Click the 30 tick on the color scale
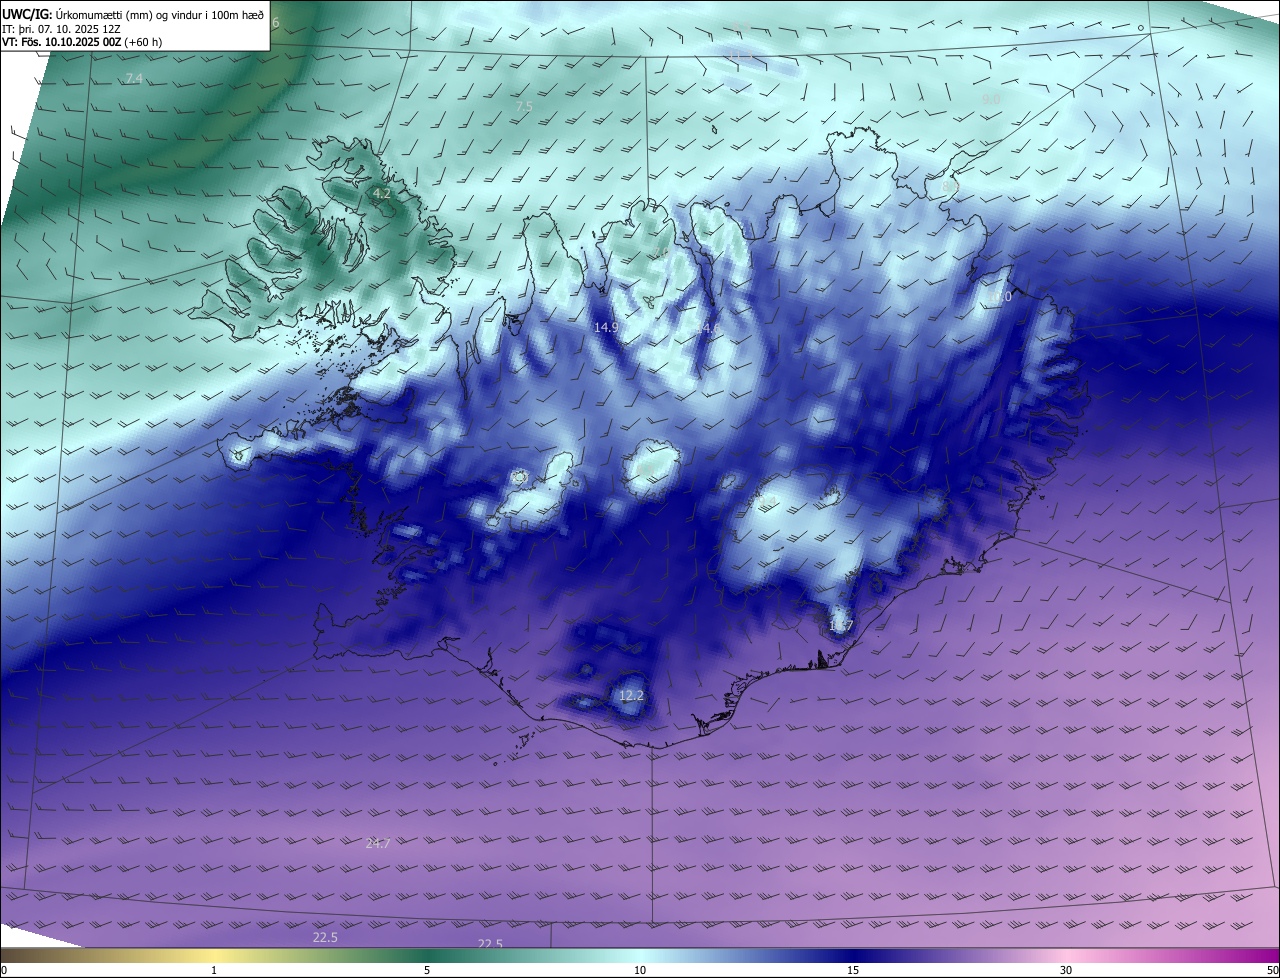The image size is (1280, 978). coord(1066,970)
